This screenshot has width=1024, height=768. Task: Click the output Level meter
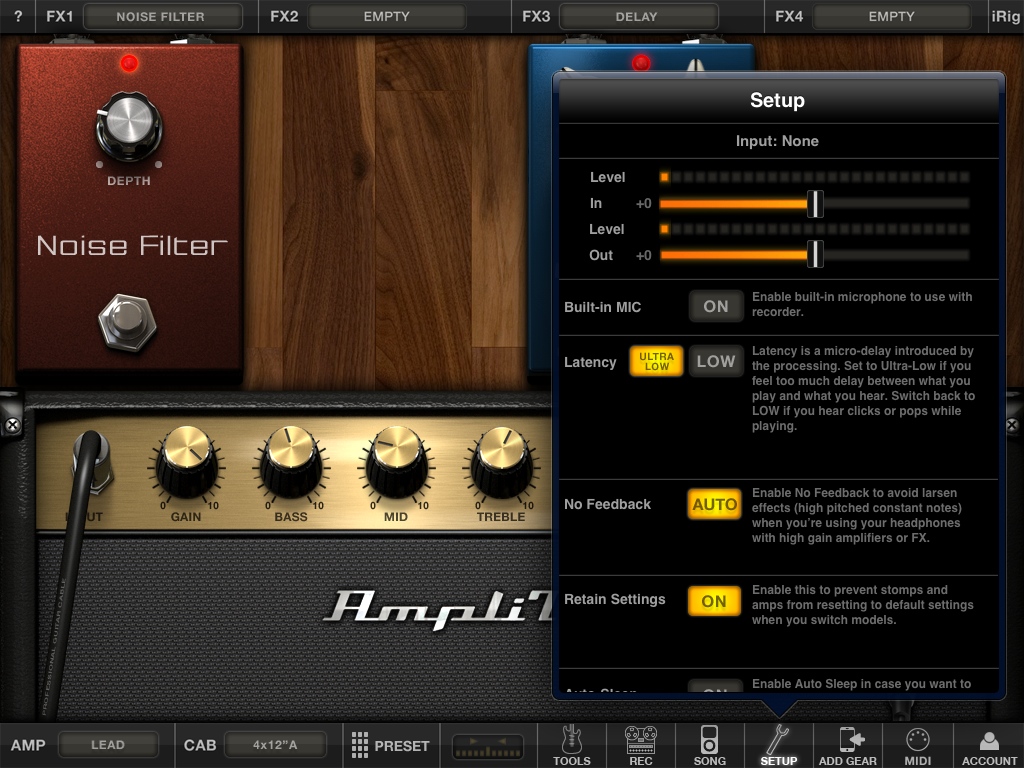814,229
